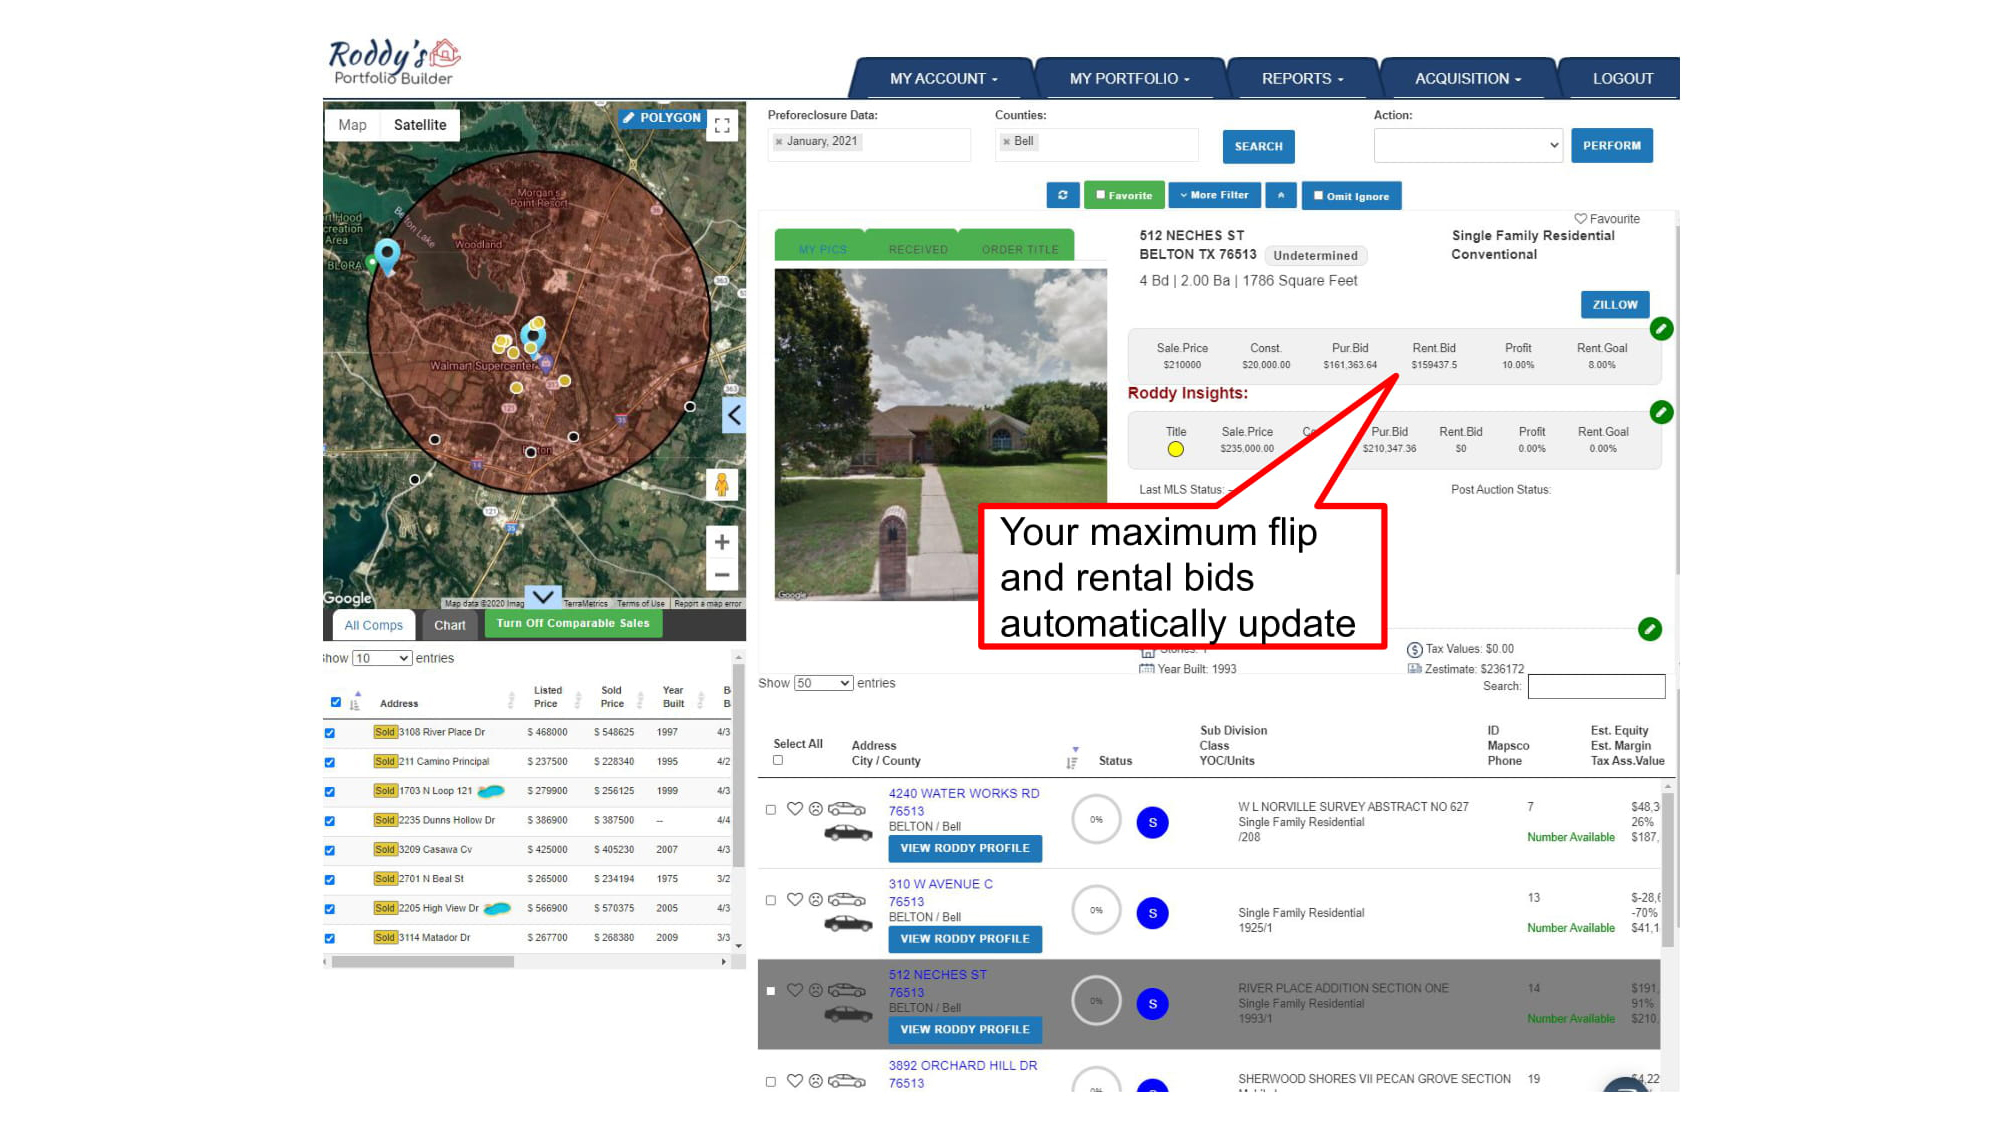This screenshot has width=2000, height=1125.
Task: Edit Roddy Insights with the green pencil
Action: click(x=1661, y=412)
